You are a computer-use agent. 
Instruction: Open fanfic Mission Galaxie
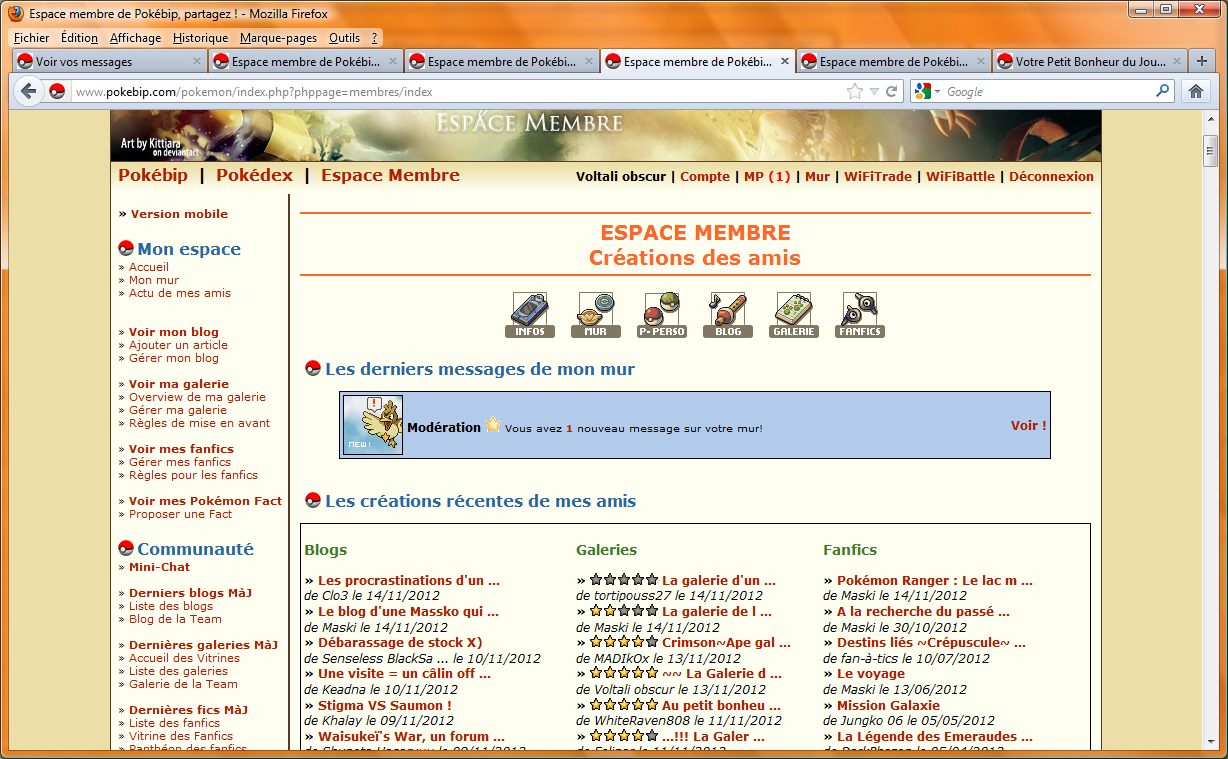click(x=889, y=705)
